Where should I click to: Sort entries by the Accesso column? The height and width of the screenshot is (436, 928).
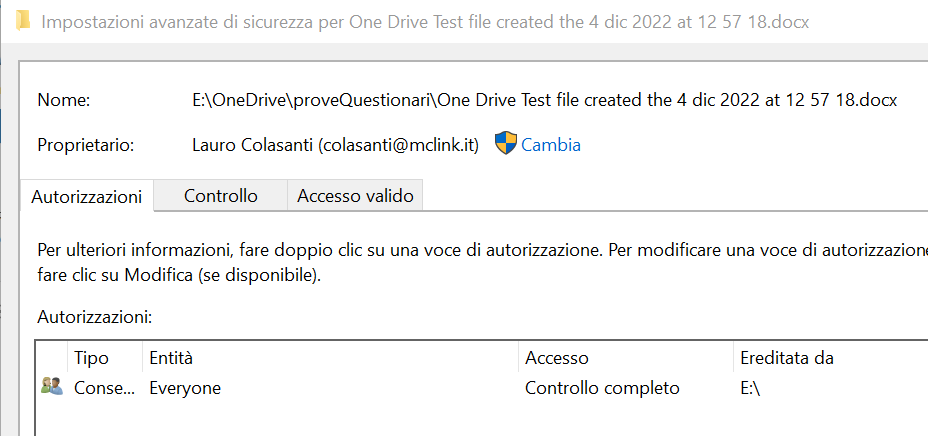click(557, 358)
